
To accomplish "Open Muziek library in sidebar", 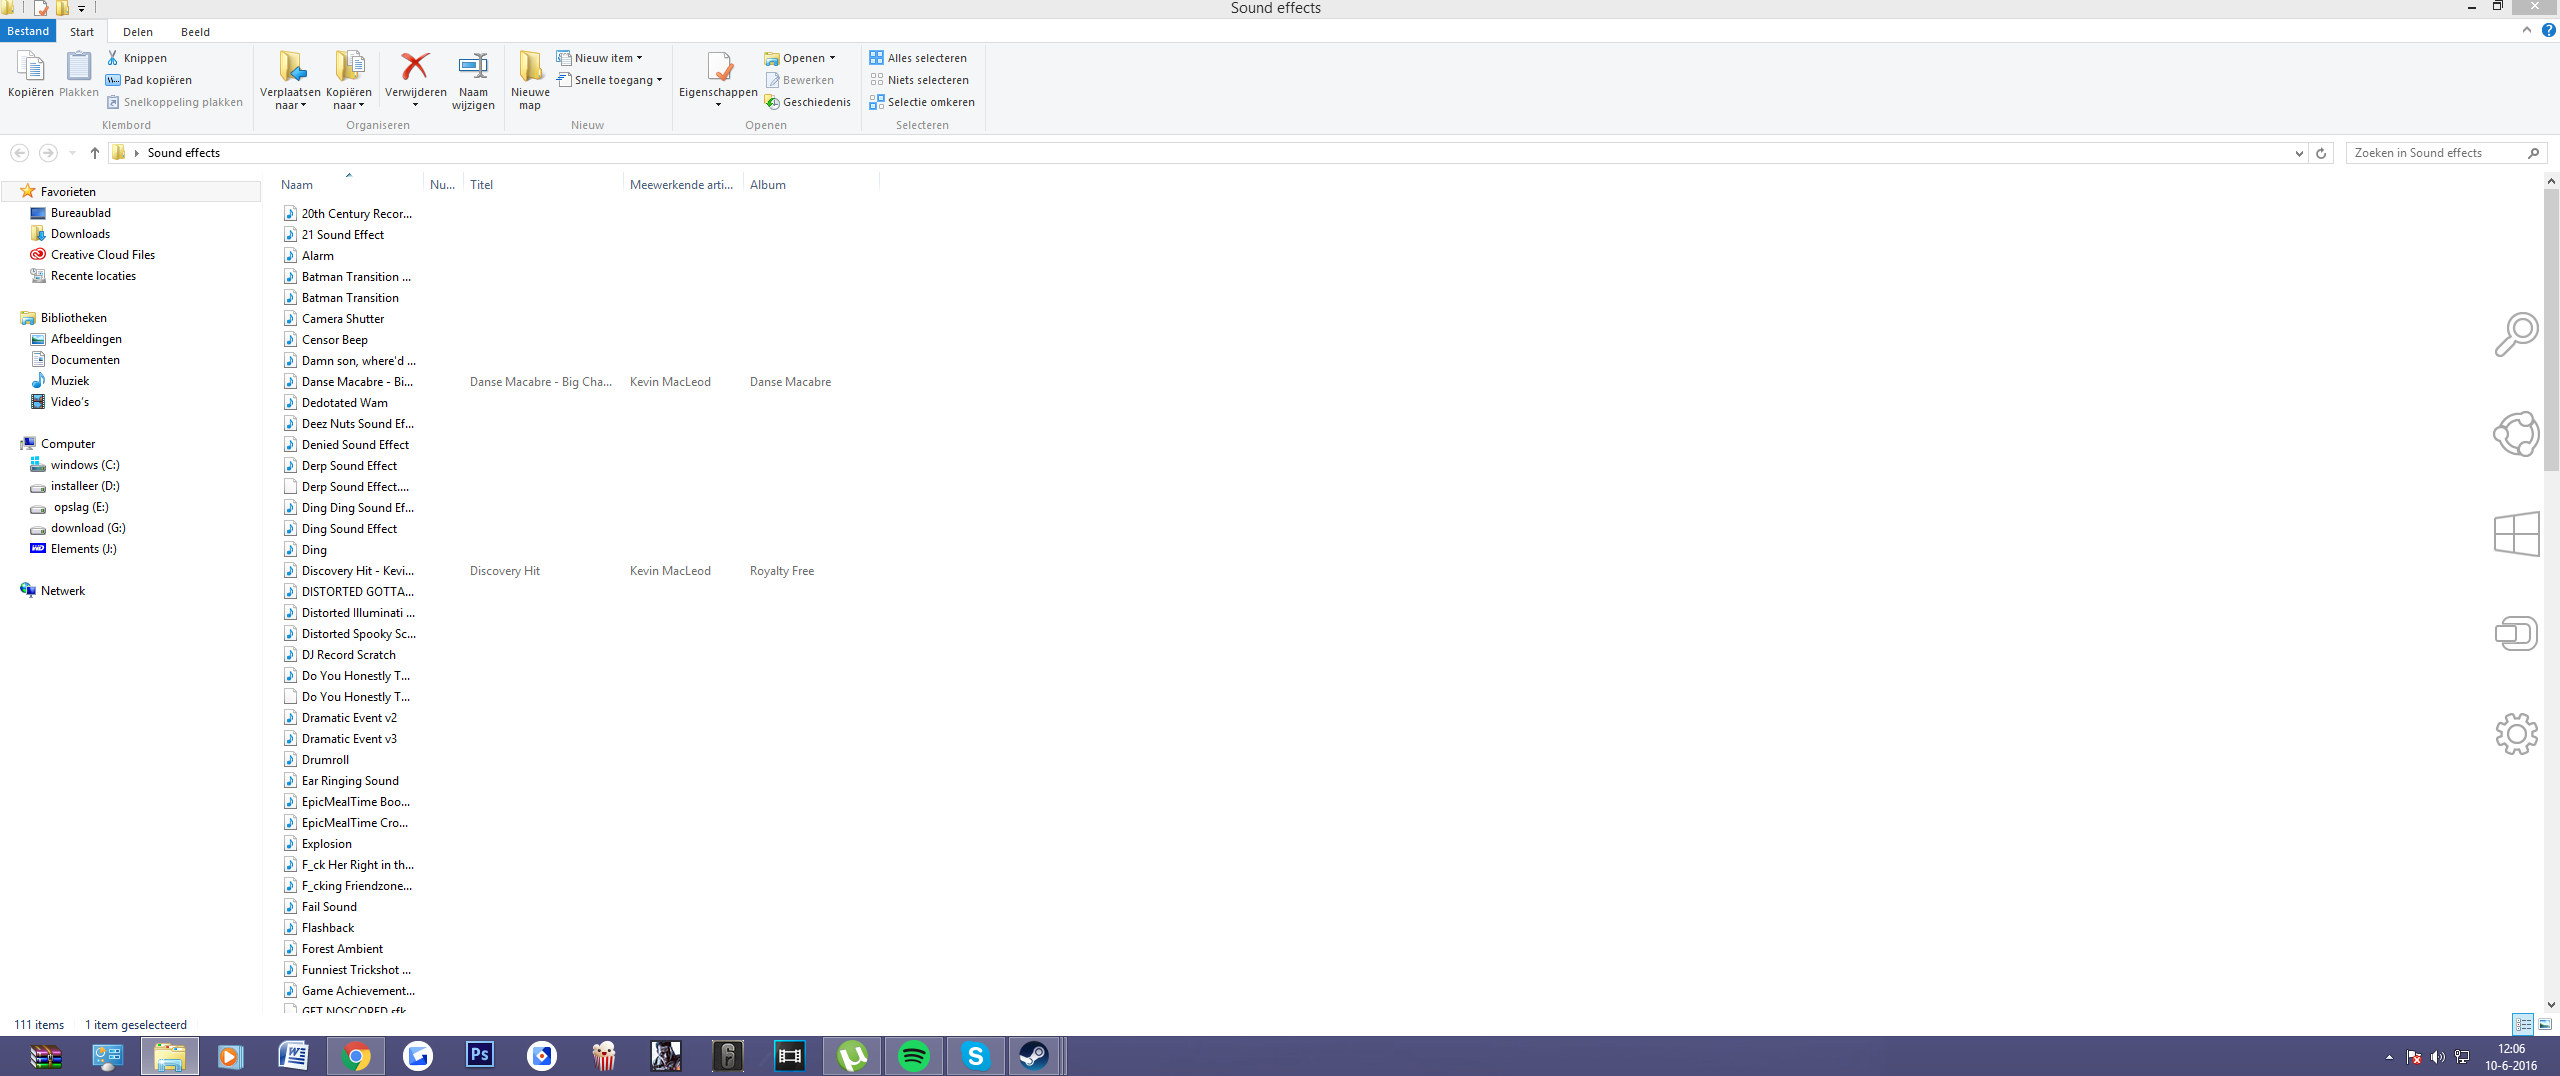I will pyautogui.click(x=69, y=381).
